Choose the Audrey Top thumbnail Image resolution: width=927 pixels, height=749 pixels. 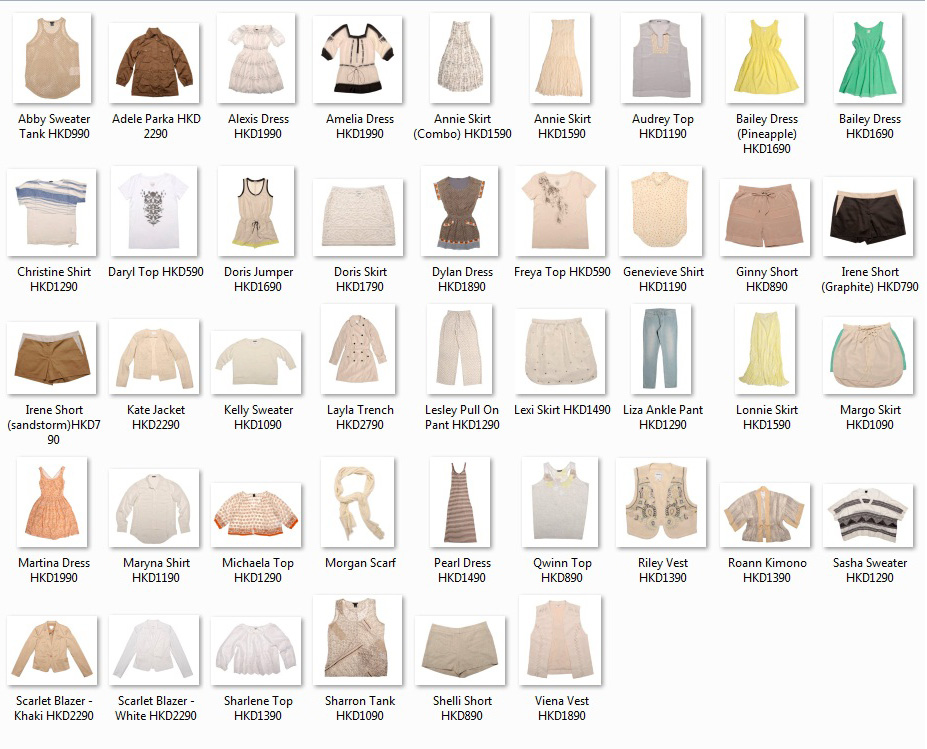click(661, 58)
